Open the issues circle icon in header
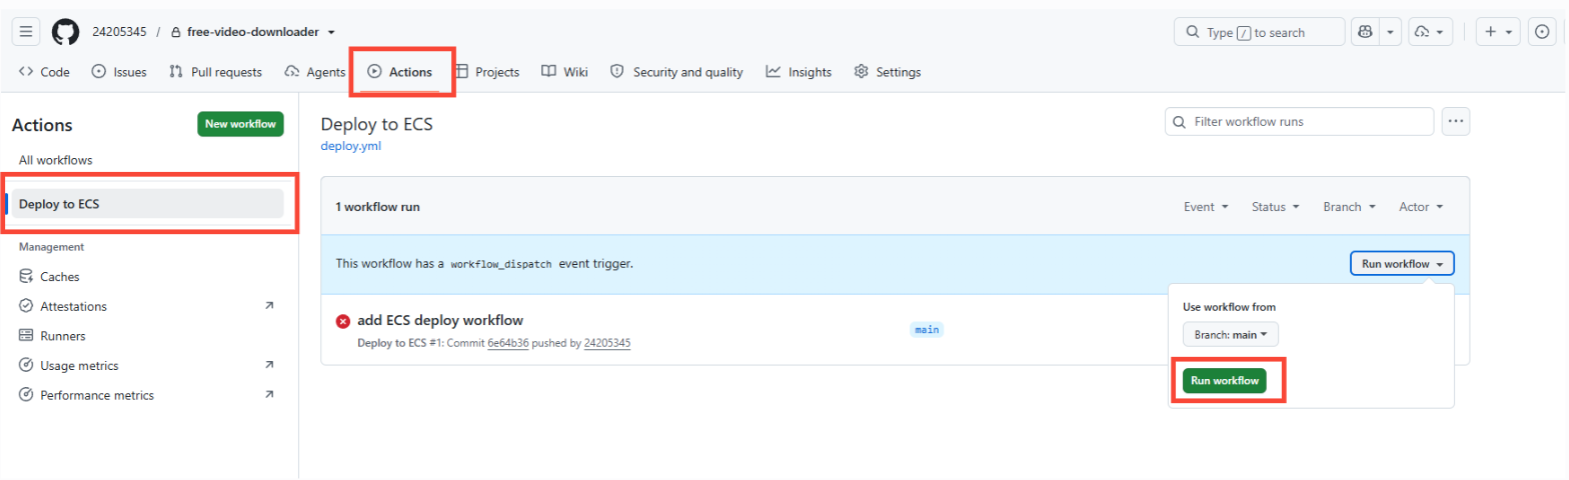This screenshot has width=1569, height=480. pyautogui.click(x=1542, y=32)
